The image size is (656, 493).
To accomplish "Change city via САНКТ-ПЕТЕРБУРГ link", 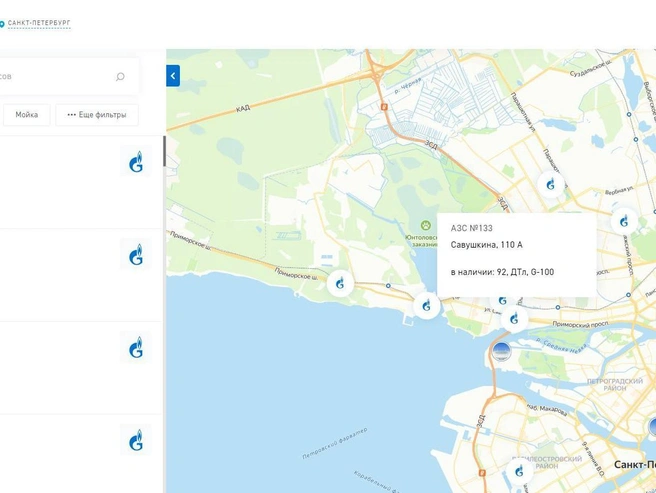I will pos(39,23).
